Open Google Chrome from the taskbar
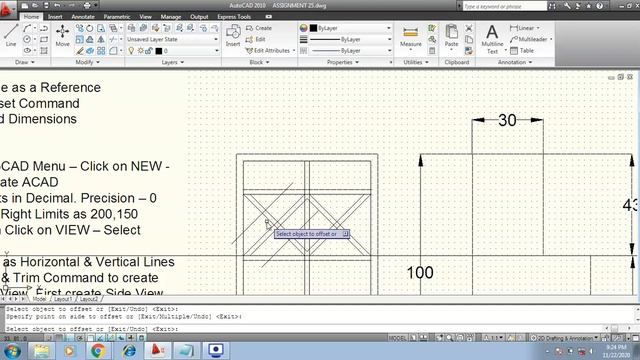This screenshot has width=640, height=360. click(x=98, y=350)
